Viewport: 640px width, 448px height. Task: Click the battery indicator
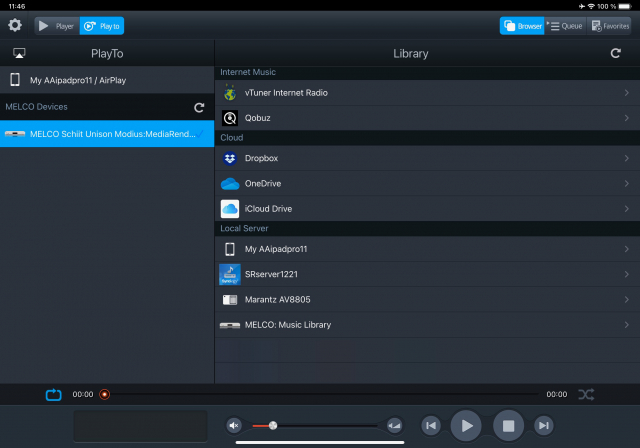pos(625,6)
